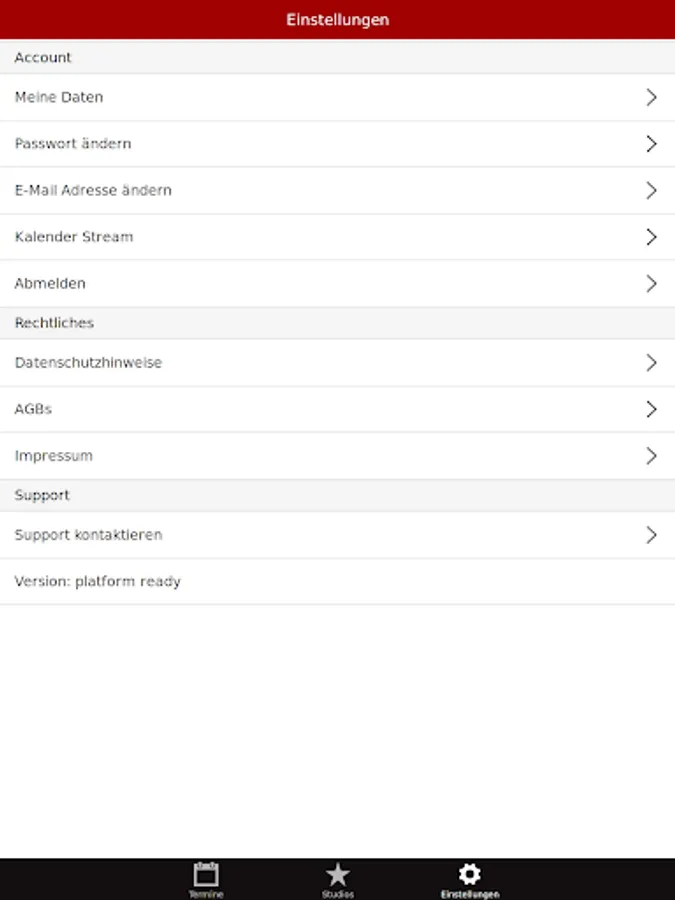Open the Passwort ändern option
This screenshot has height=900, width=675.
pos(73,144)
